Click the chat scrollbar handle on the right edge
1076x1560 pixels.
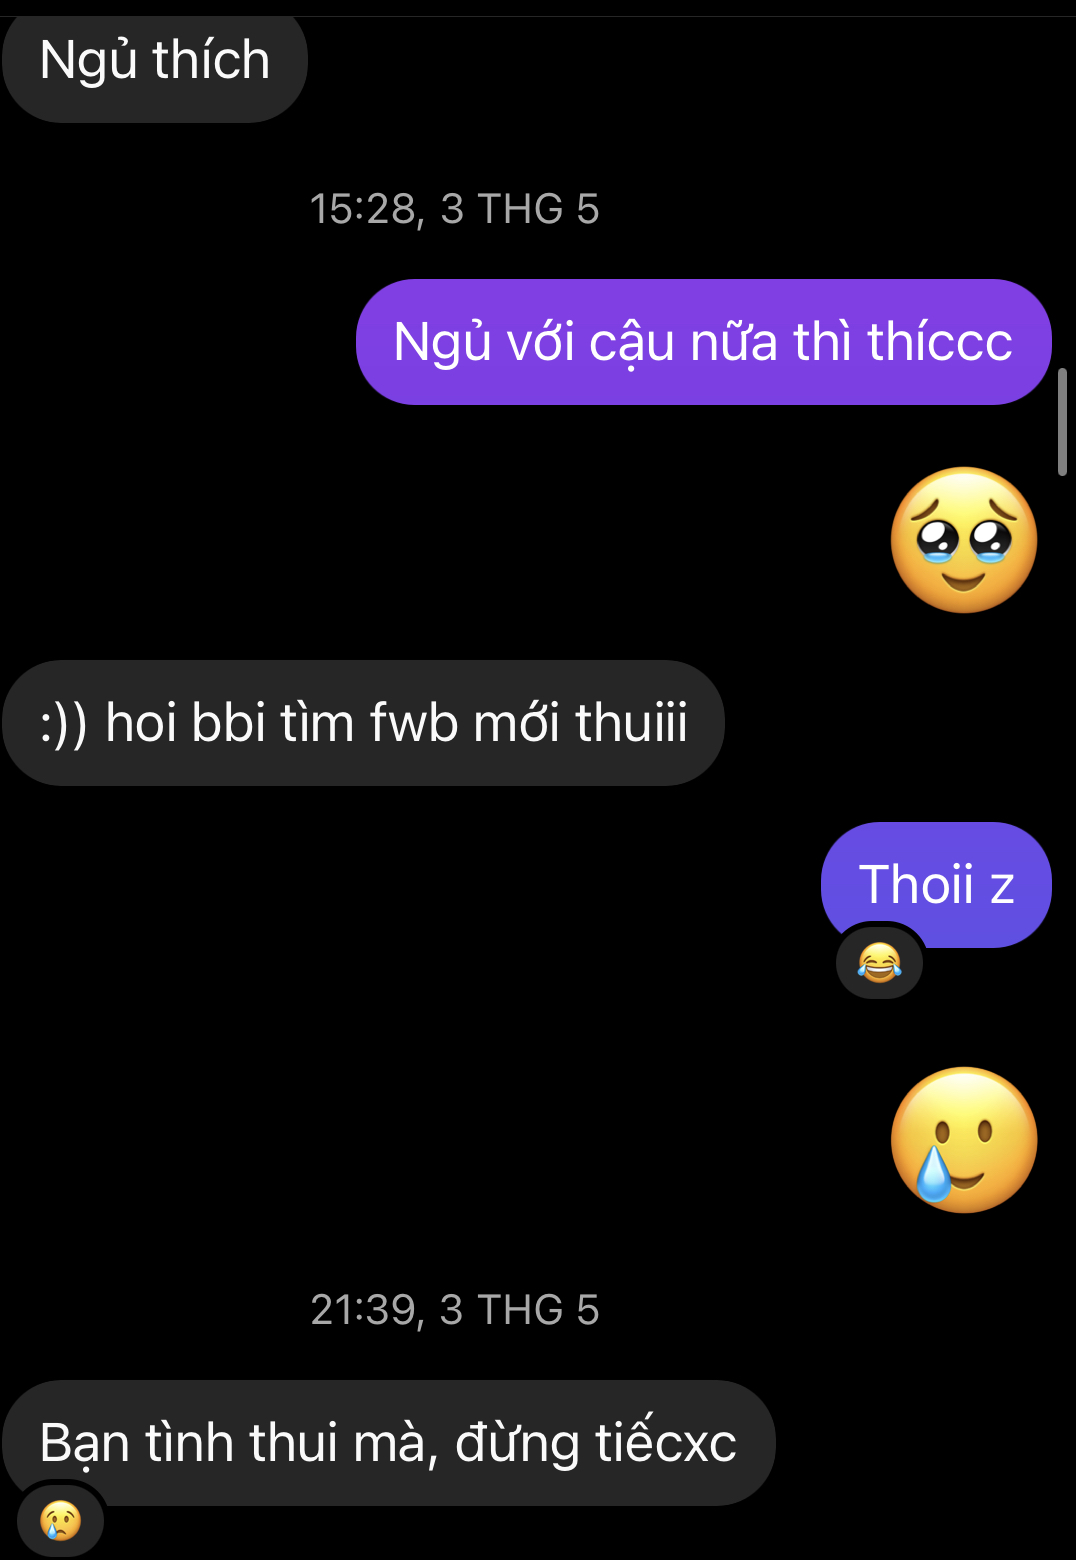pyautogui.click(x=1062, y=422)
